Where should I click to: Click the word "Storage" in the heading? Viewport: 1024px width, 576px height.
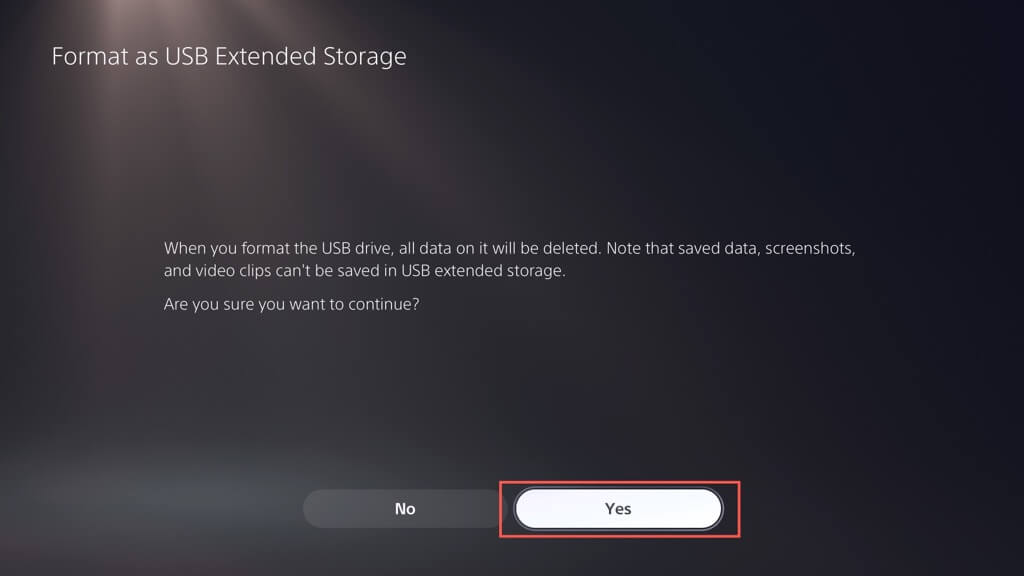(364, 56)
